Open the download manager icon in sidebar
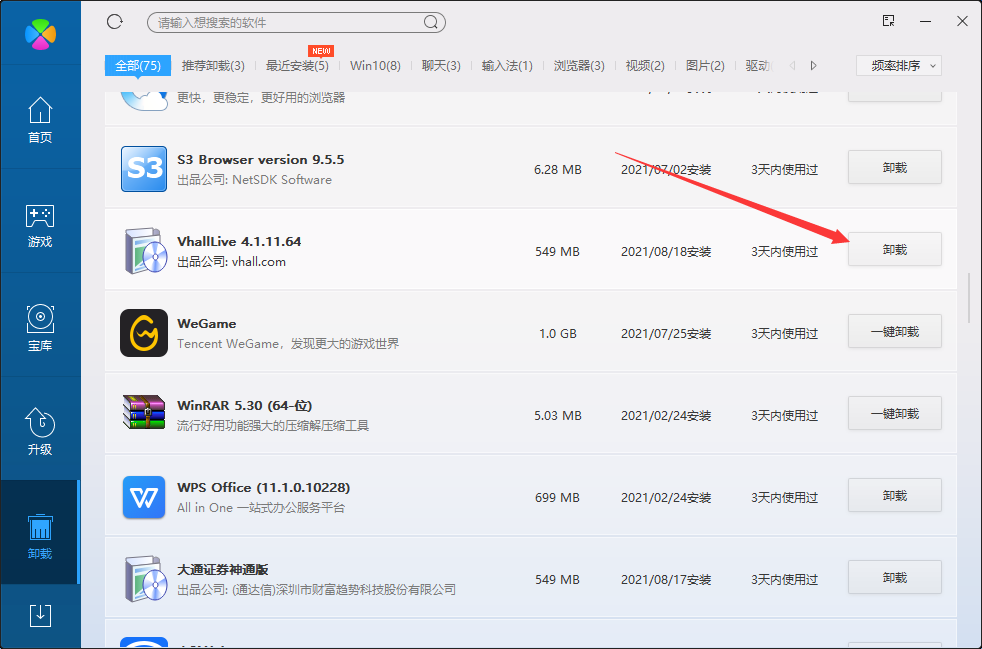982x649 pixels. pyautogui.click(x=40, y=616)
